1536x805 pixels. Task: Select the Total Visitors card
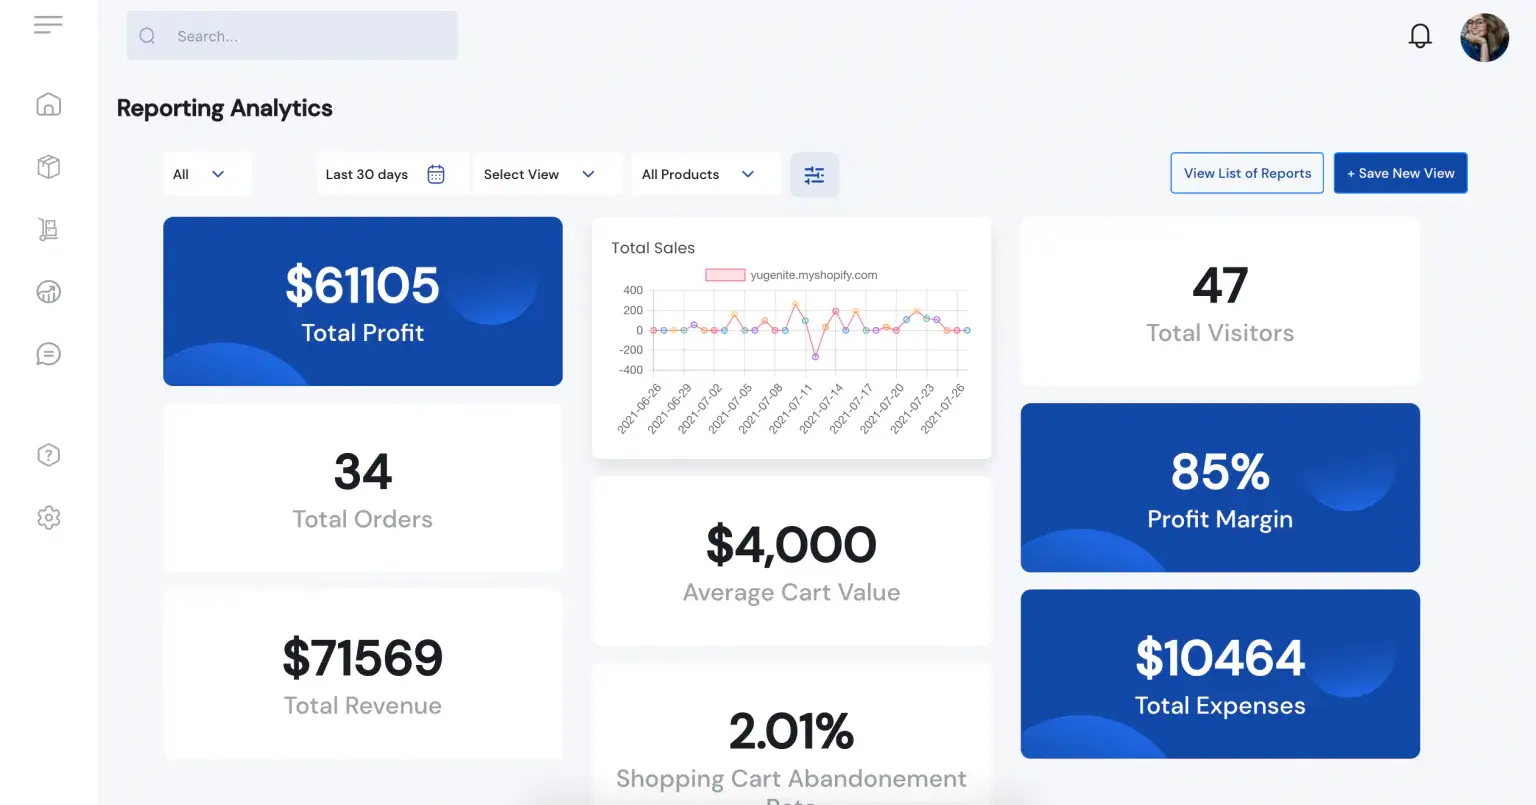[x=1220, y=301]
